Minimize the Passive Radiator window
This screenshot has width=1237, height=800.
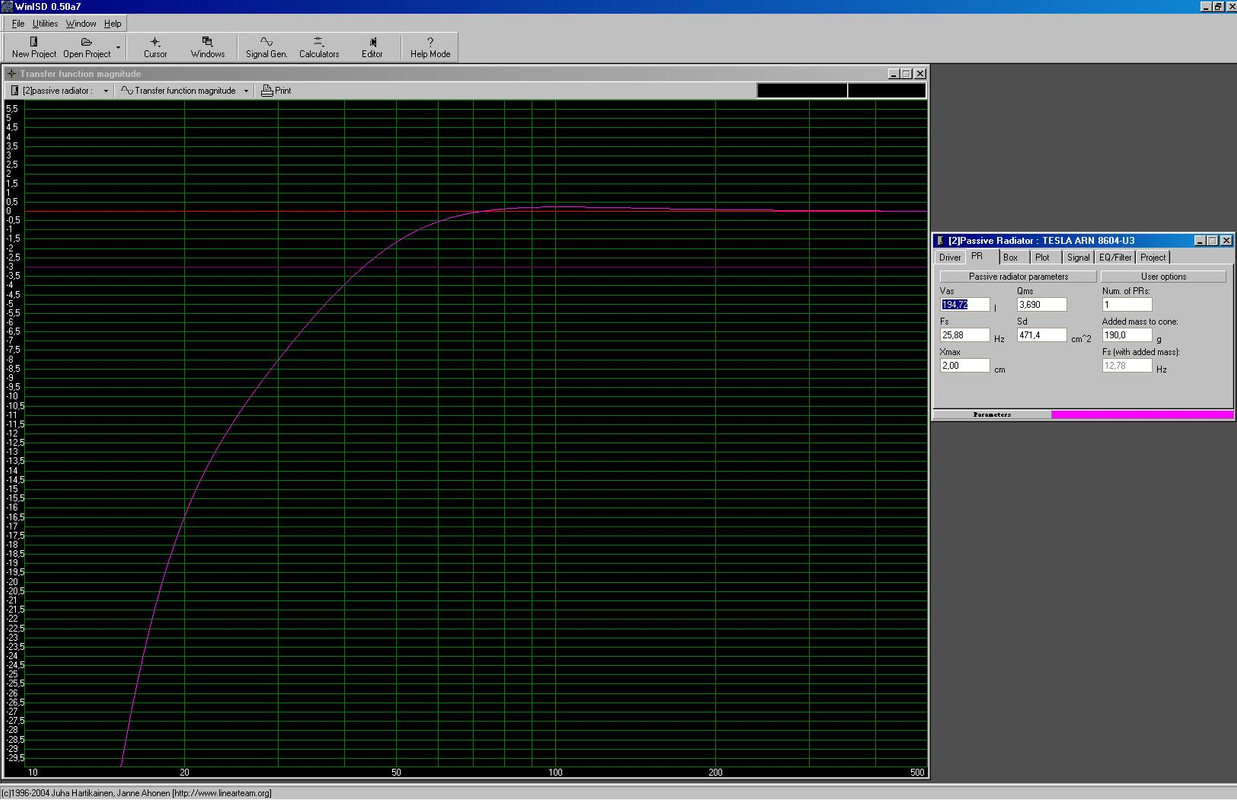1199,241
